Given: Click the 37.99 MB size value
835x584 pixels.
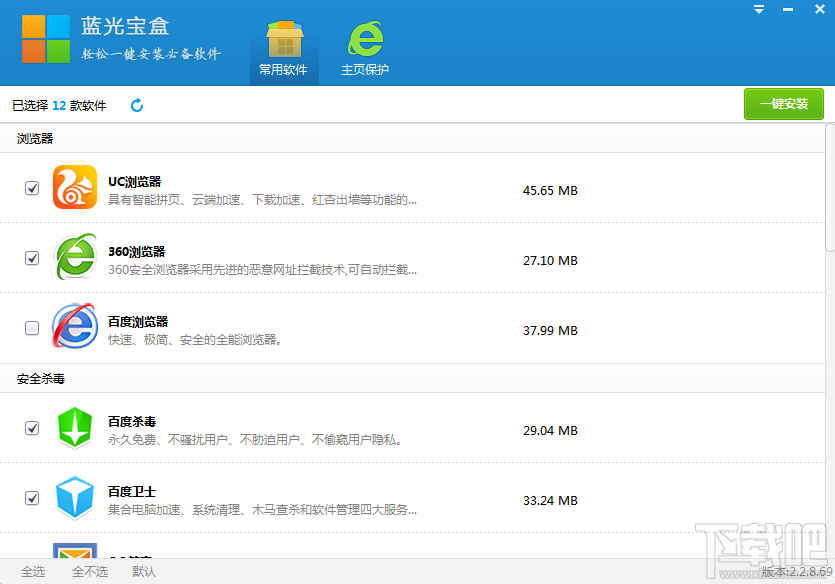Looking at the screenshot, I should [550, 331].
